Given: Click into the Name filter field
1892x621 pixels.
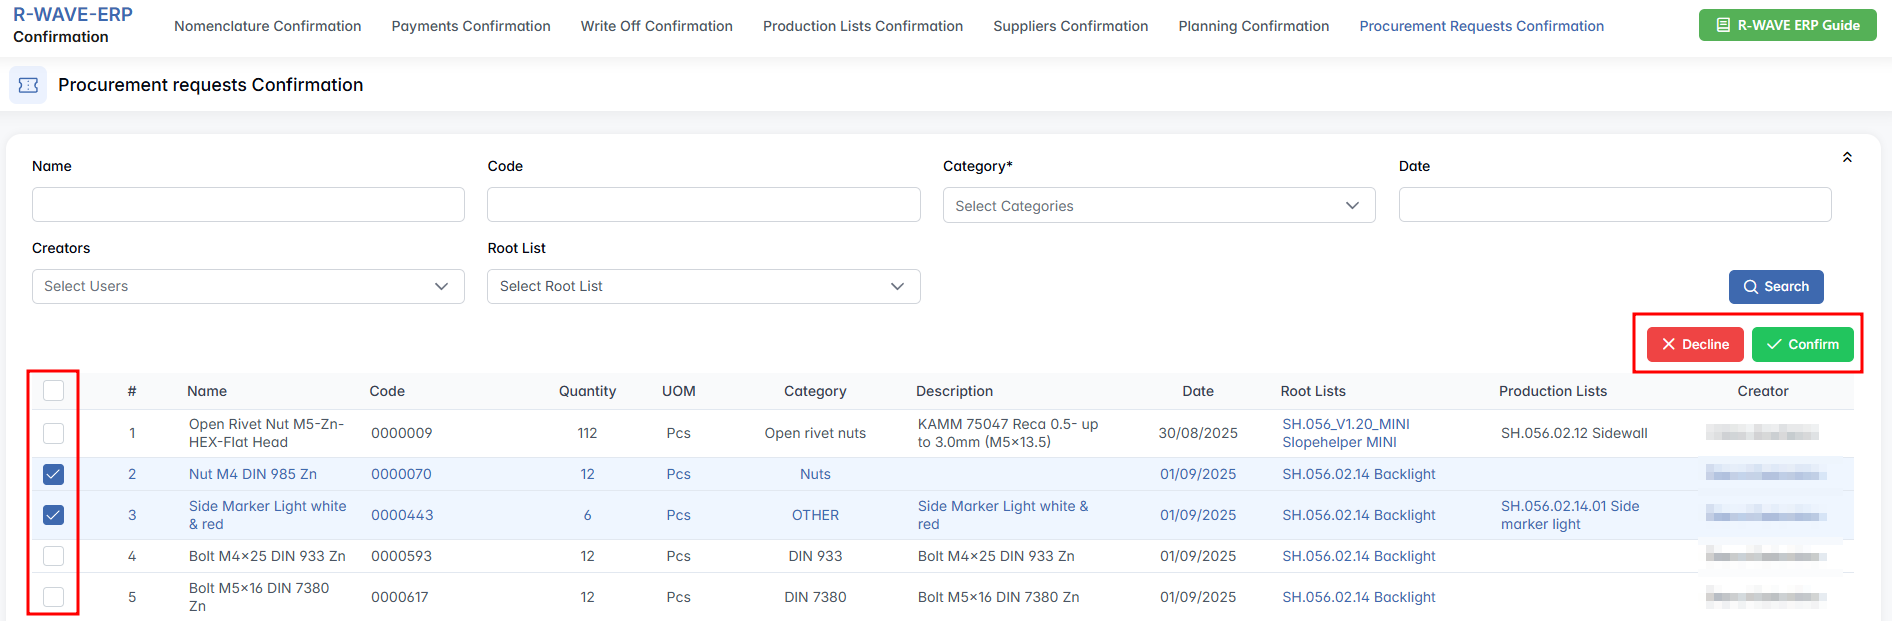Looking at the screenshot, I should (247, 205).
